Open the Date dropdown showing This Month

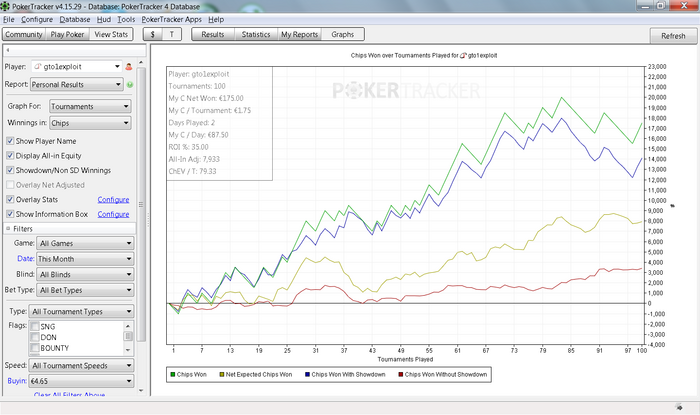85,259
